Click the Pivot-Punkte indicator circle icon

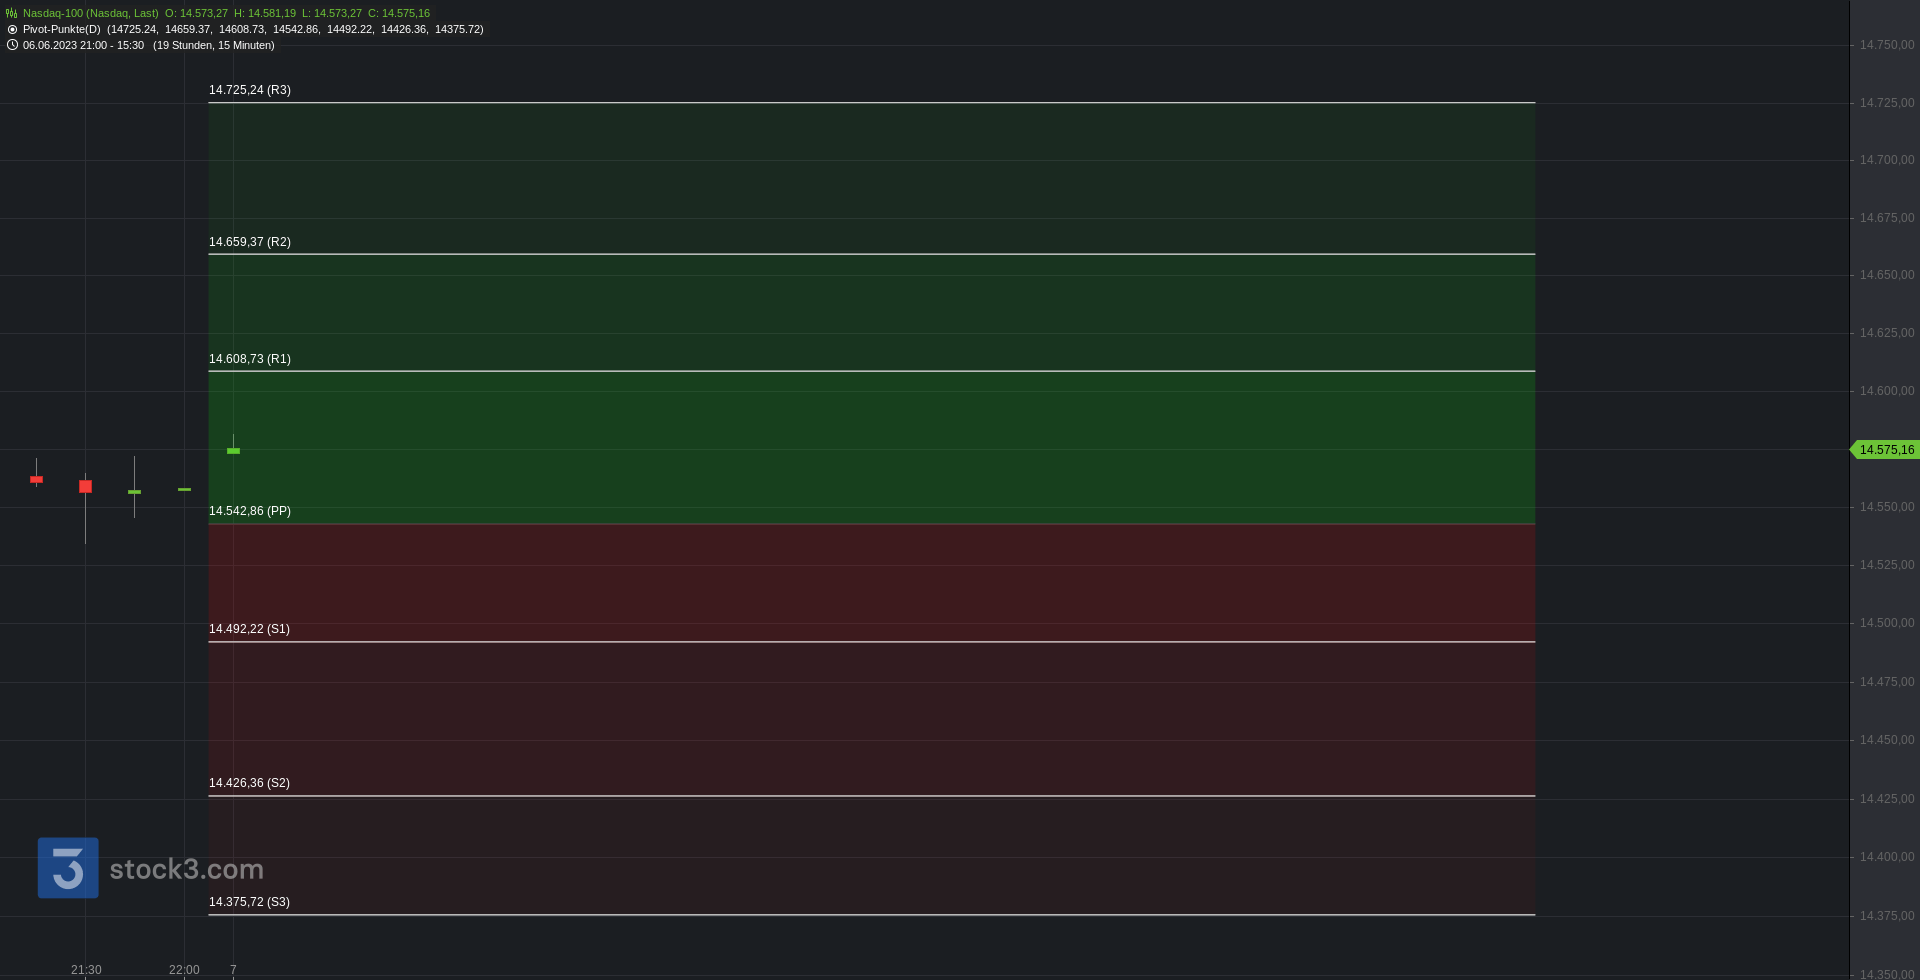click(x=12, y=29)
